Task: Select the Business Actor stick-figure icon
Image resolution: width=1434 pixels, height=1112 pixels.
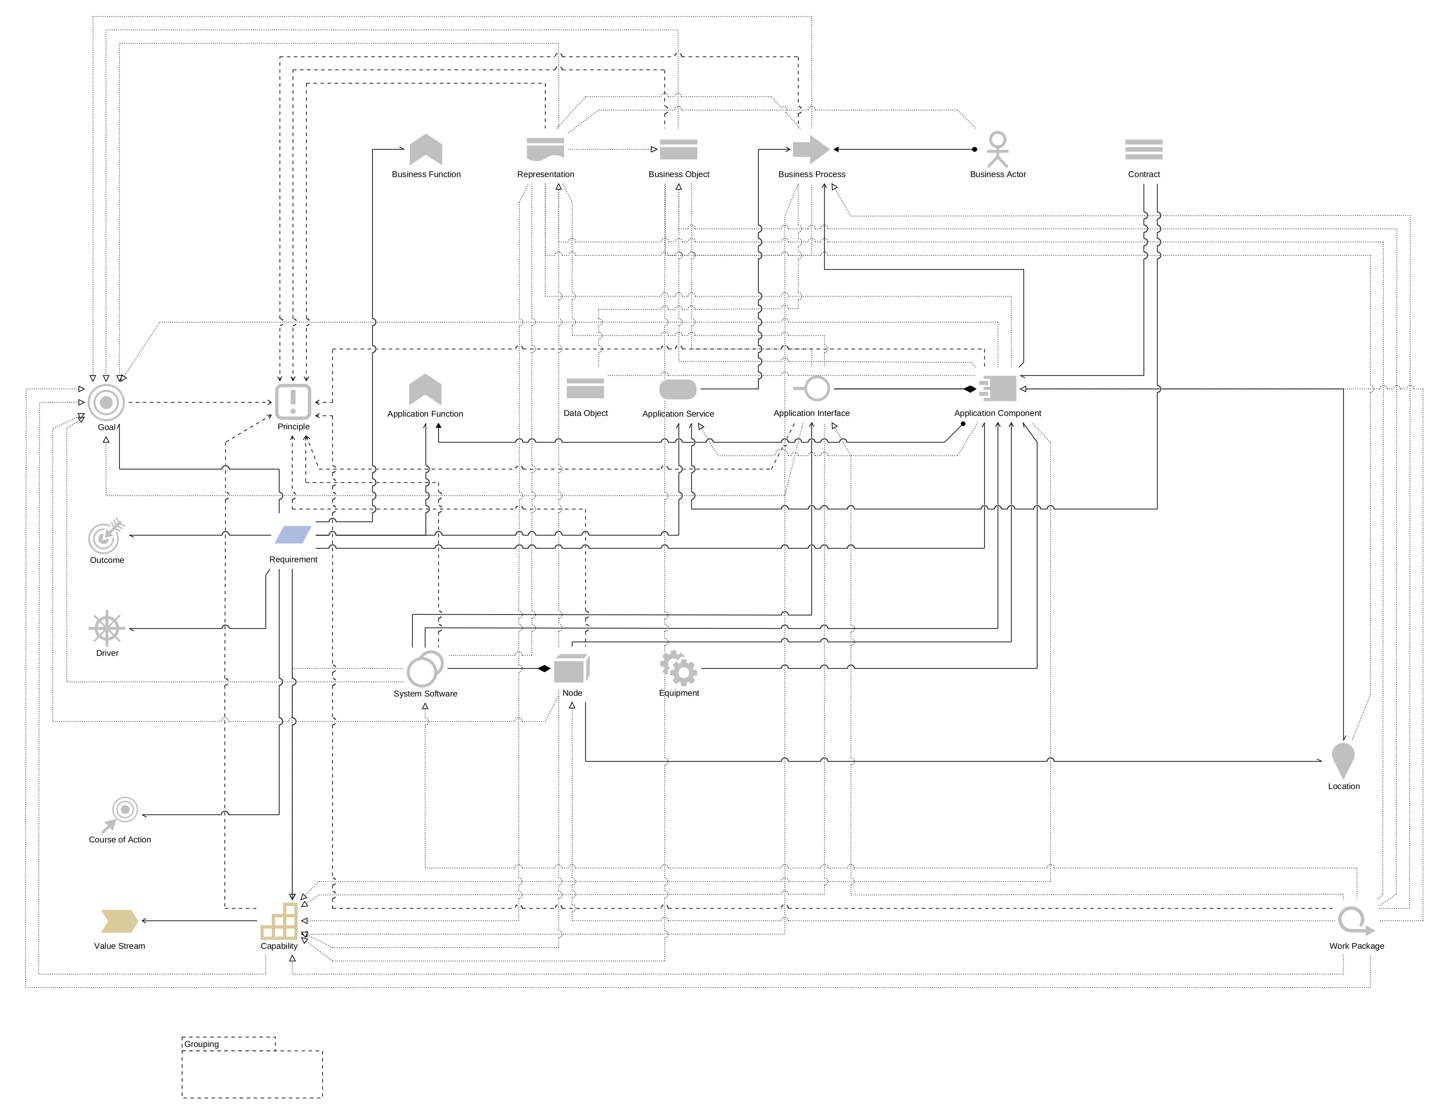Action: click(997, 148)
